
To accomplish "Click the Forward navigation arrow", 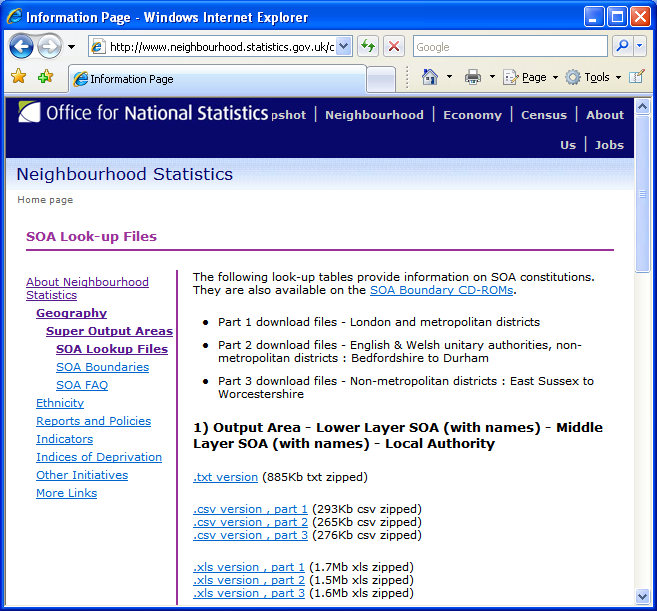I will click(x=49, y=47).
